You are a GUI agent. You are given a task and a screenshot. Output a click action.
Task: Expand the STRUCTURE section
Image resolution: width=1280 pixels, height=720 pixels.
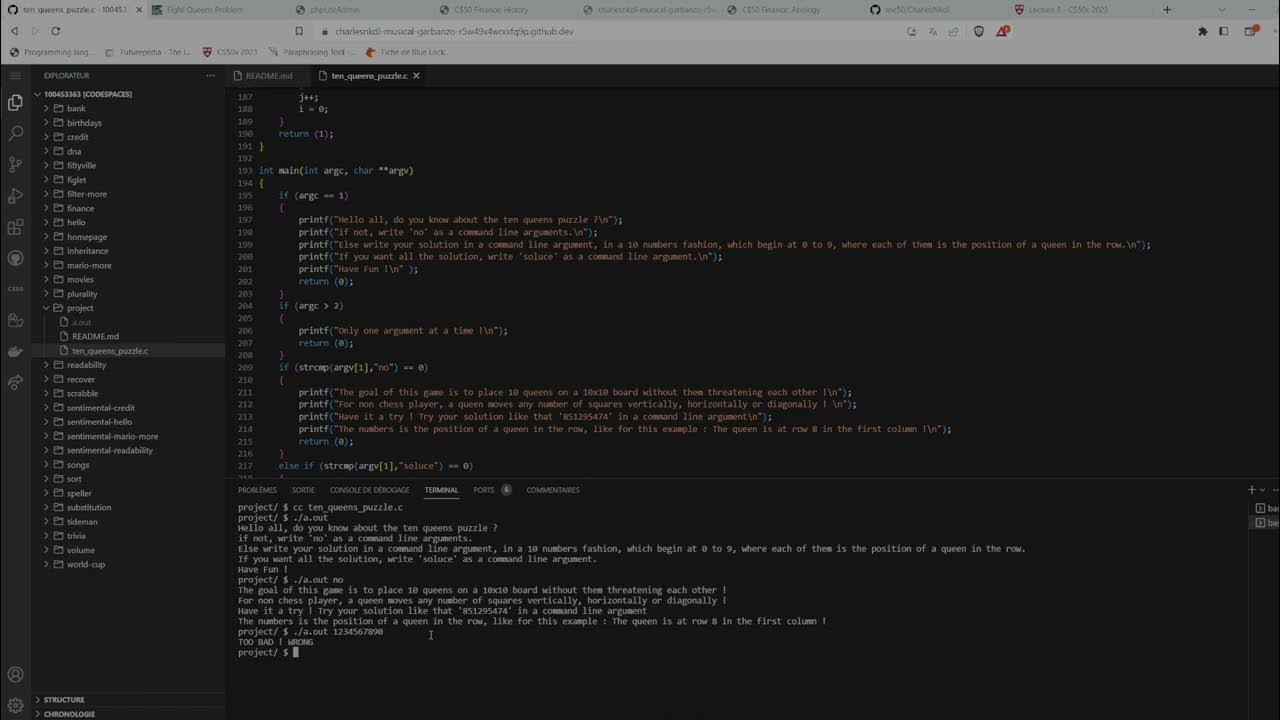pyautogui.click(x=64, y=700)
